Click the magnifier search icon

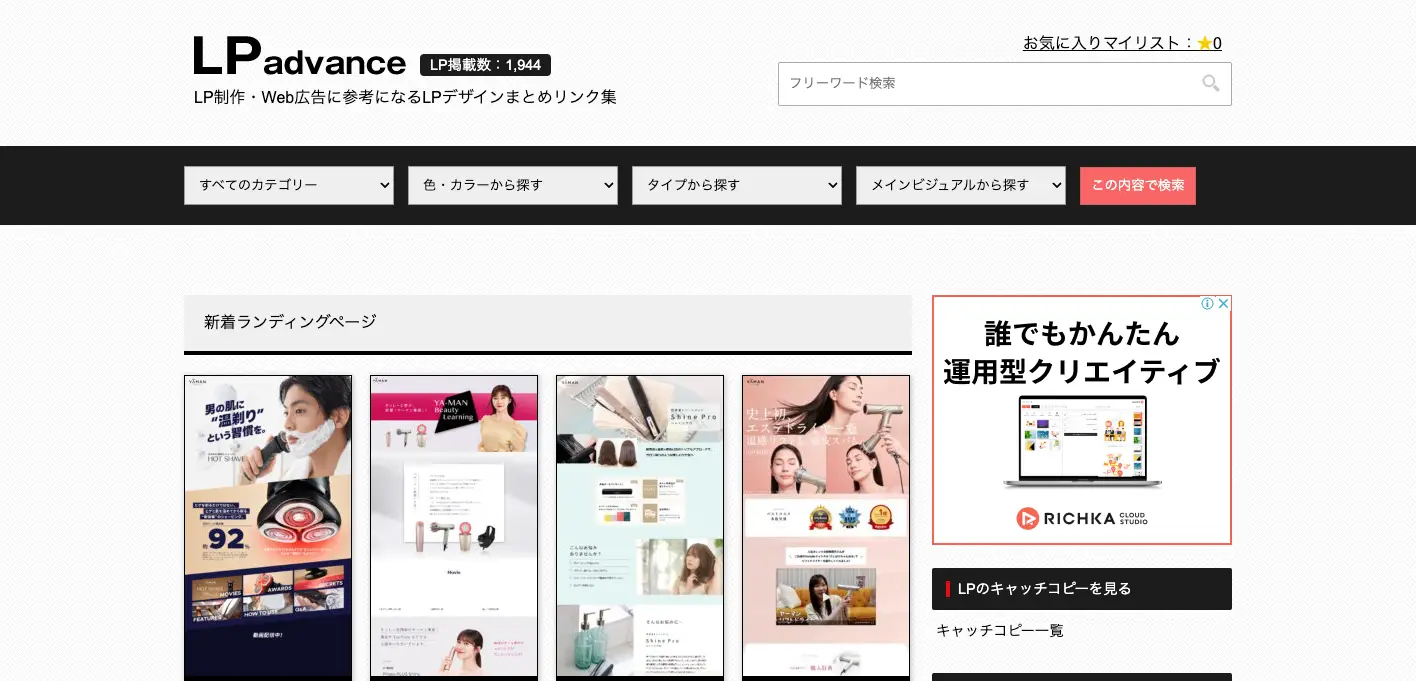1210,84
